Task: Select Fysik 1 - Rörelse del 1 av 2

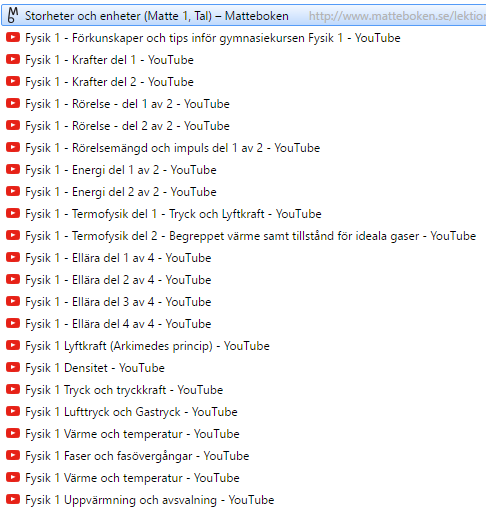Action: [127, 104]
